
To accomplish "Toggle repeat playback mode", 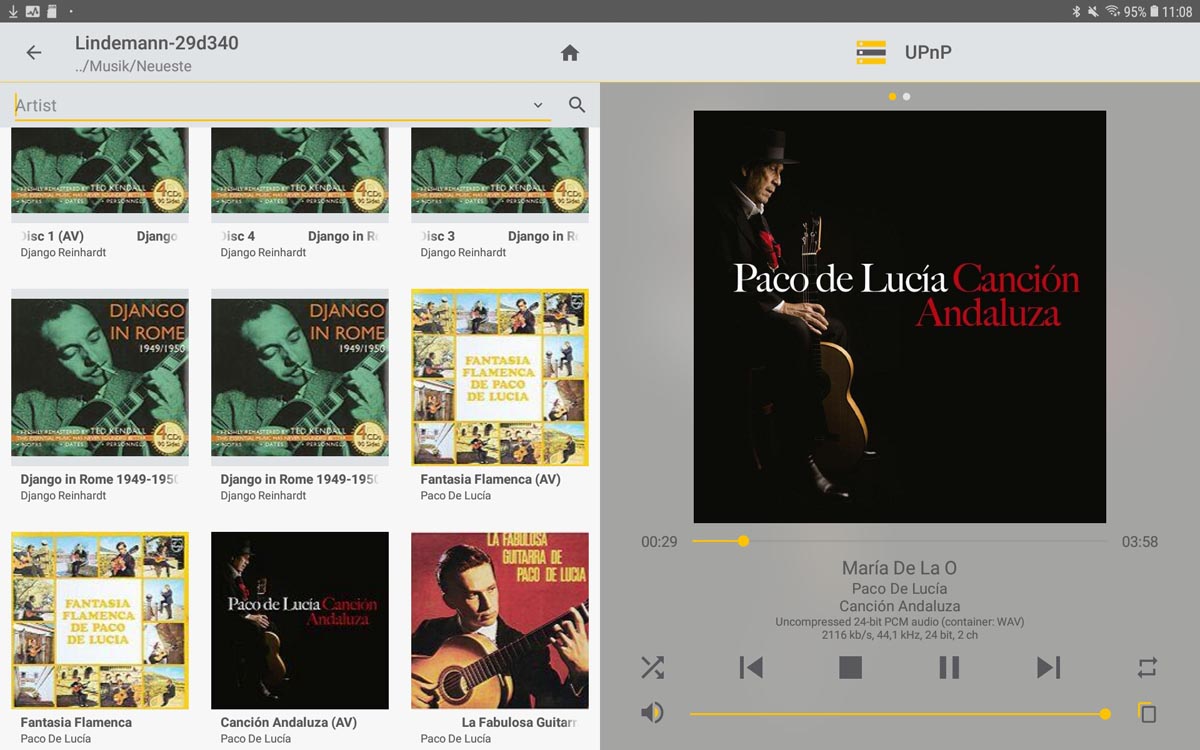I will click(1147, 667).
